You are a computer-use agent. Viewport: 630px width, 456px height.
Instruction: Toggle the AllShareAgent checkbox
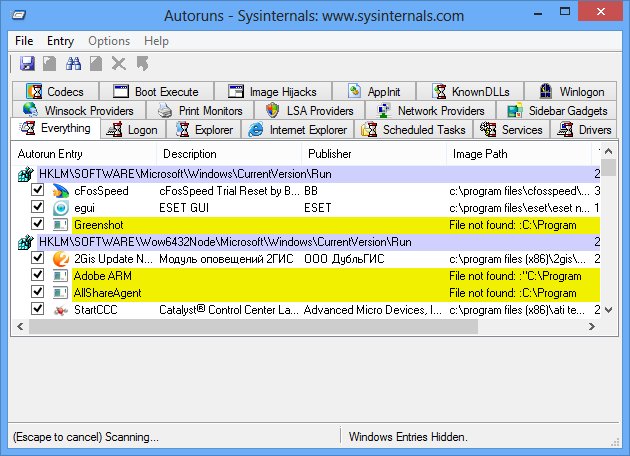pos(38,291)
